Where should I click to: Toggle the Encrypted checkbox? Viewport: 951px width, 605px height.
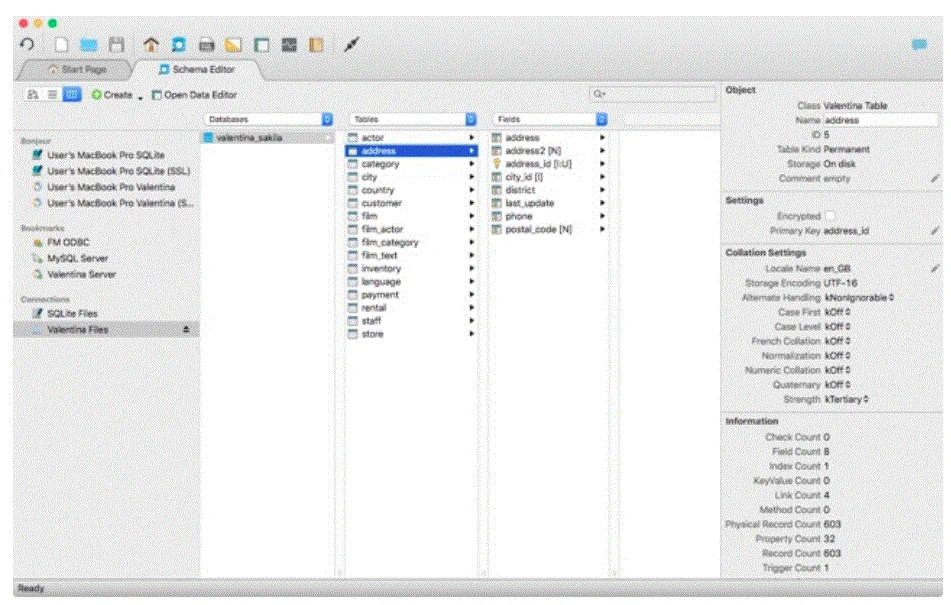(830, 216)
